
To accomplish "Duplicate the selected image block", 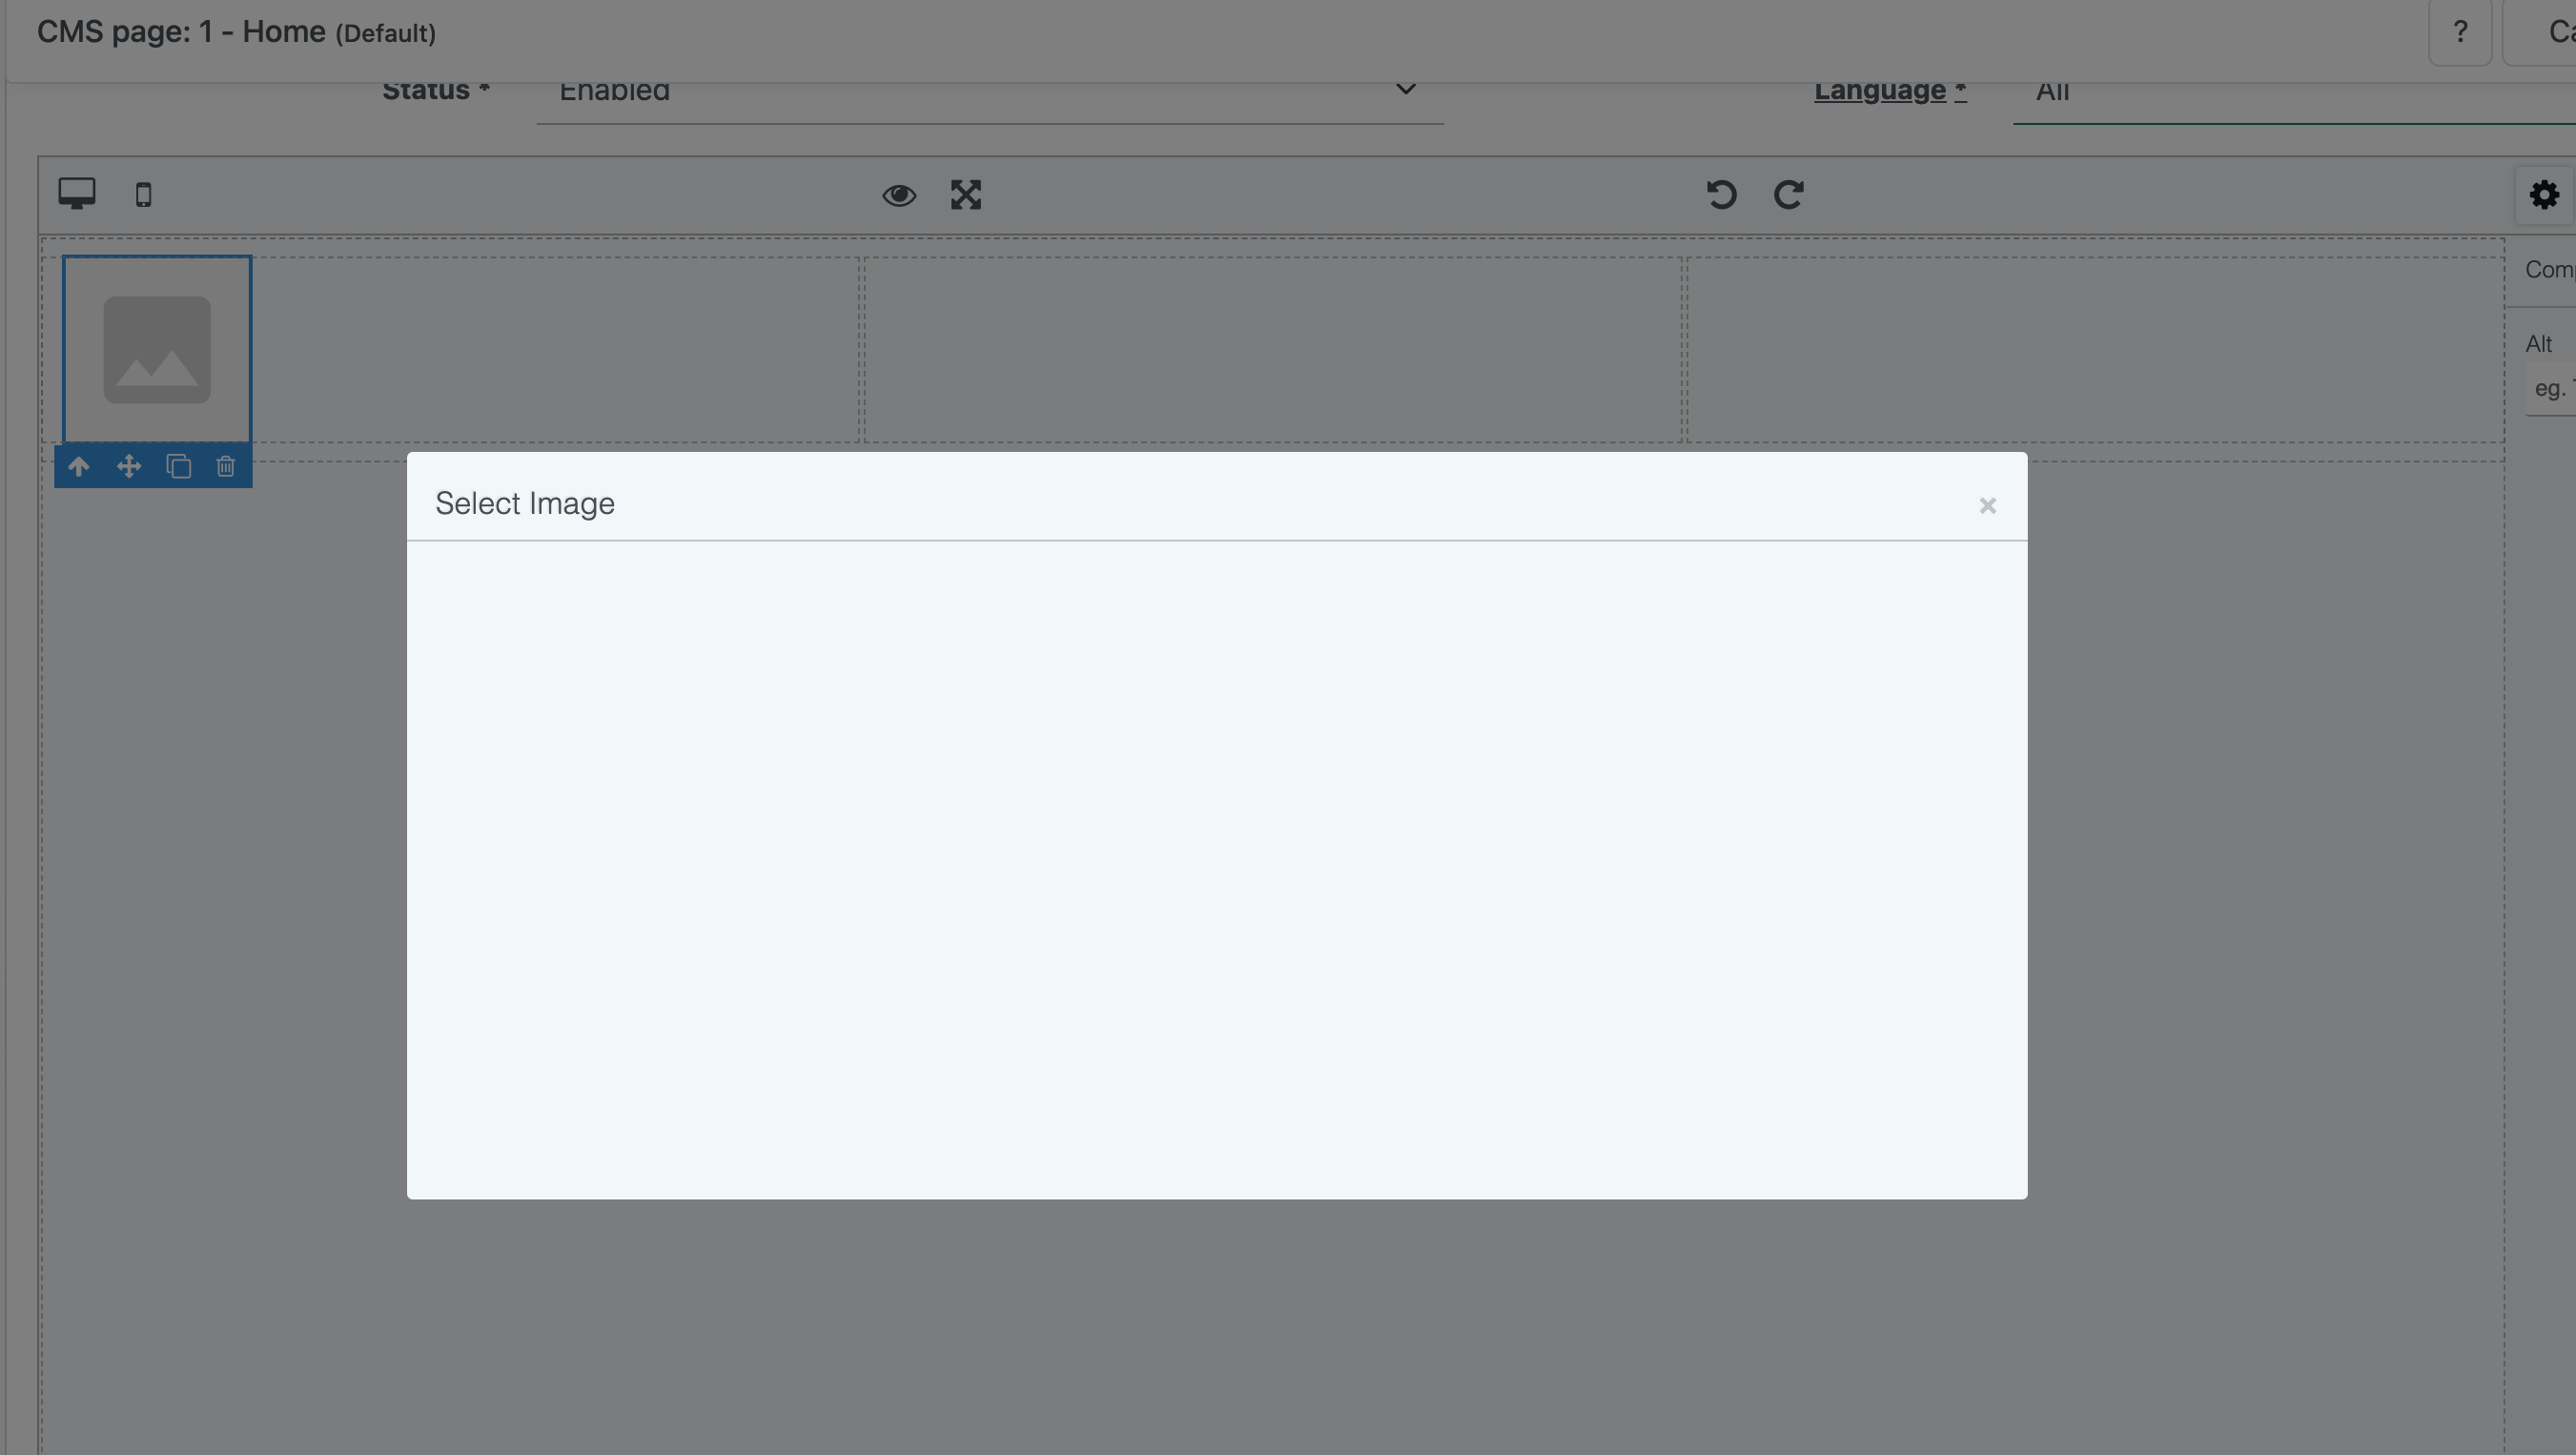I will (x=178, y=466).
